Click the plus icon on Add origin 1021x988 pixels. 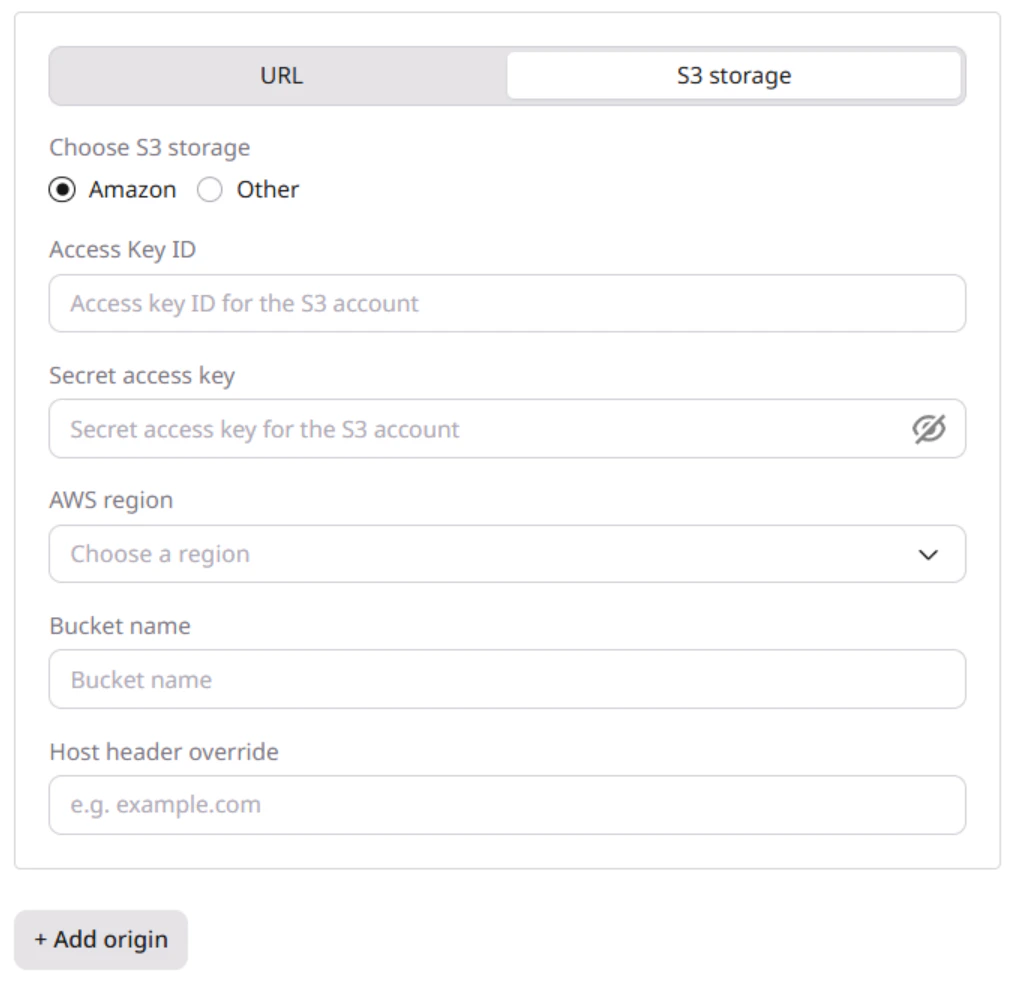(x=41, y=939)
